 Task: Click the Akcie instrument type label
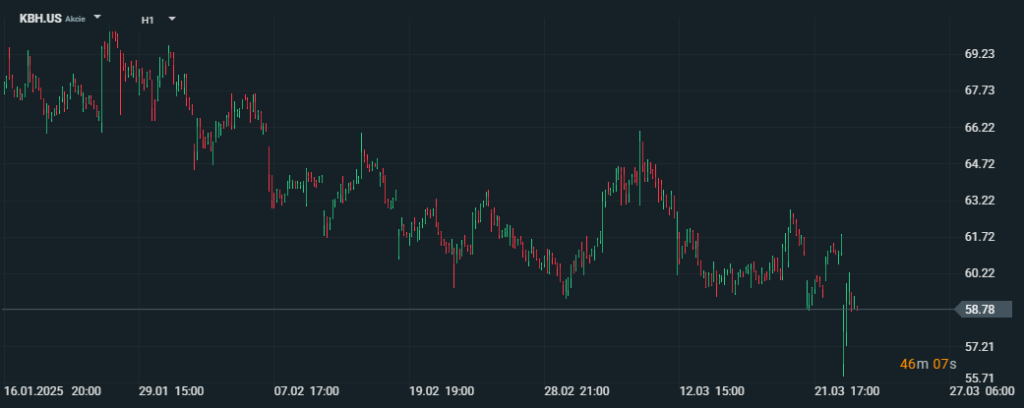coord(75,19)
